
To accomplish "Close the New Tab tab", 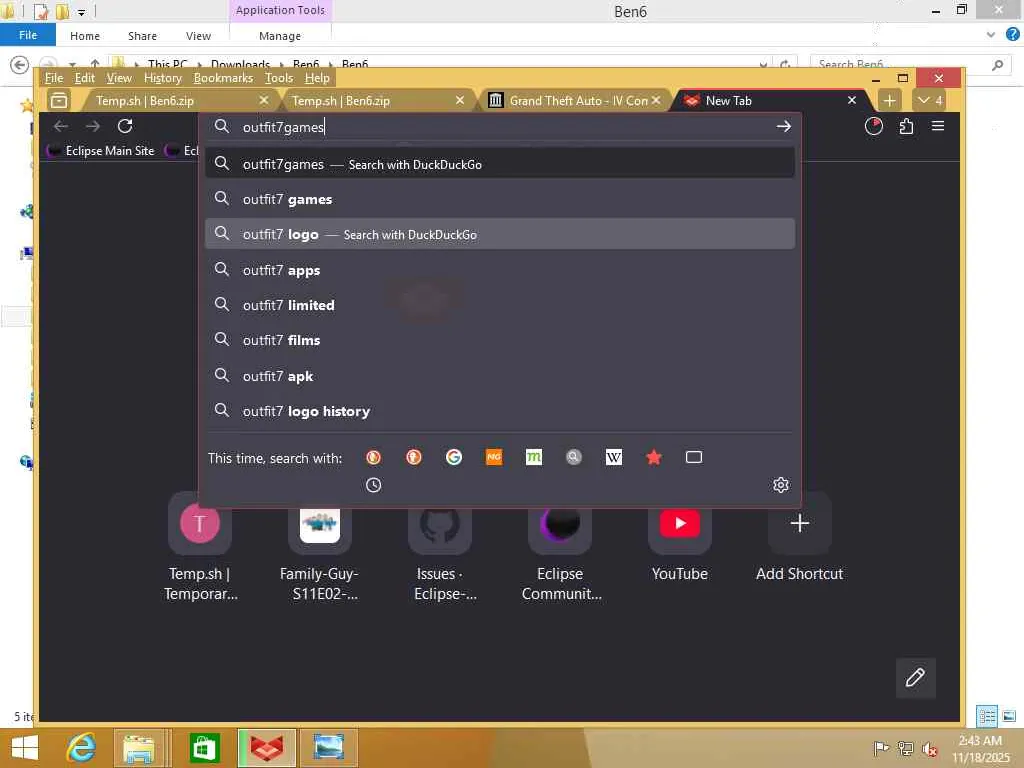I will pos(852,100).
